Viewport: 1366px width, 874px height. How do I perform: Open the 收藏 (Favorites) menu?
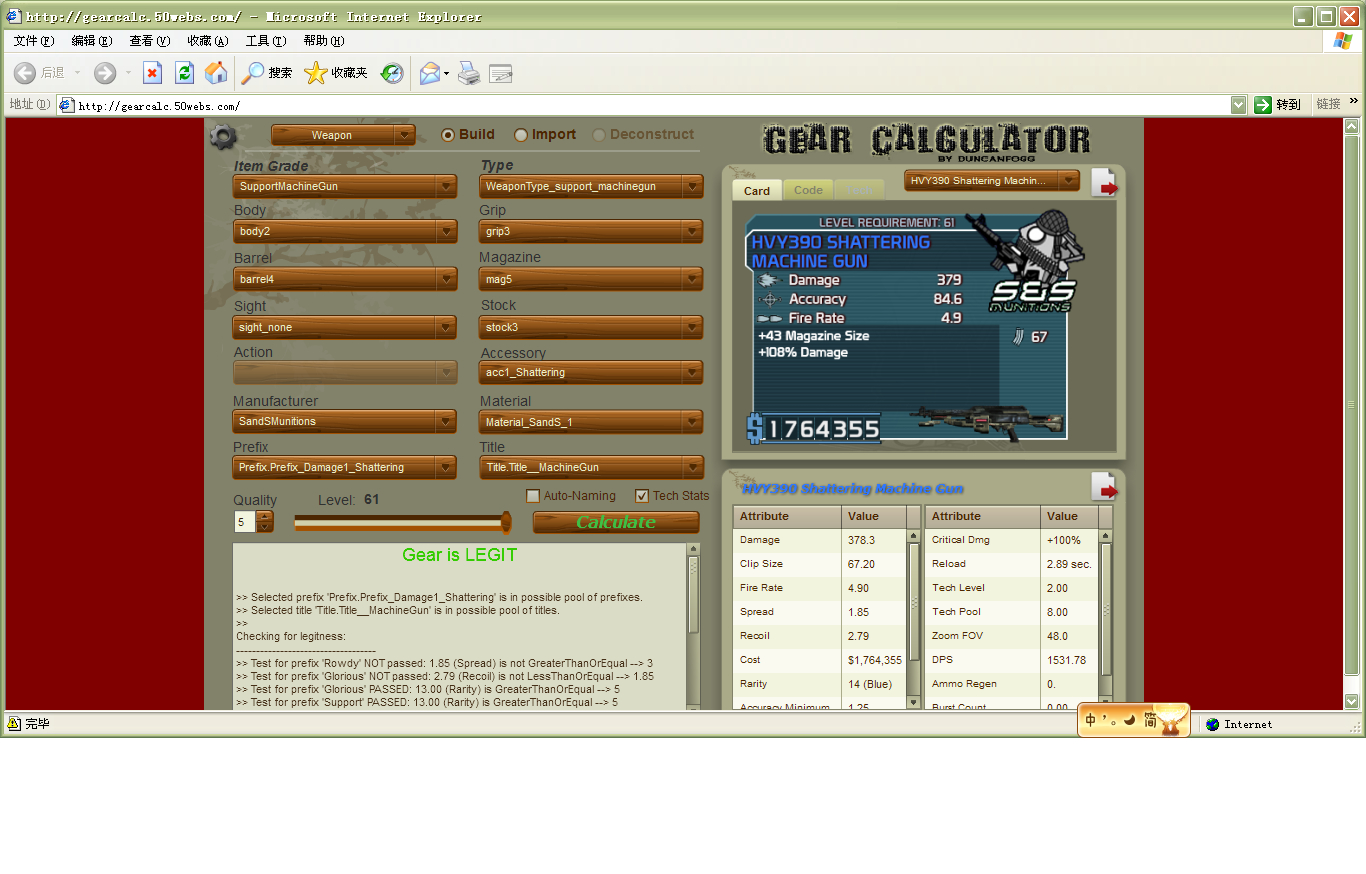[x=208, y=41]
